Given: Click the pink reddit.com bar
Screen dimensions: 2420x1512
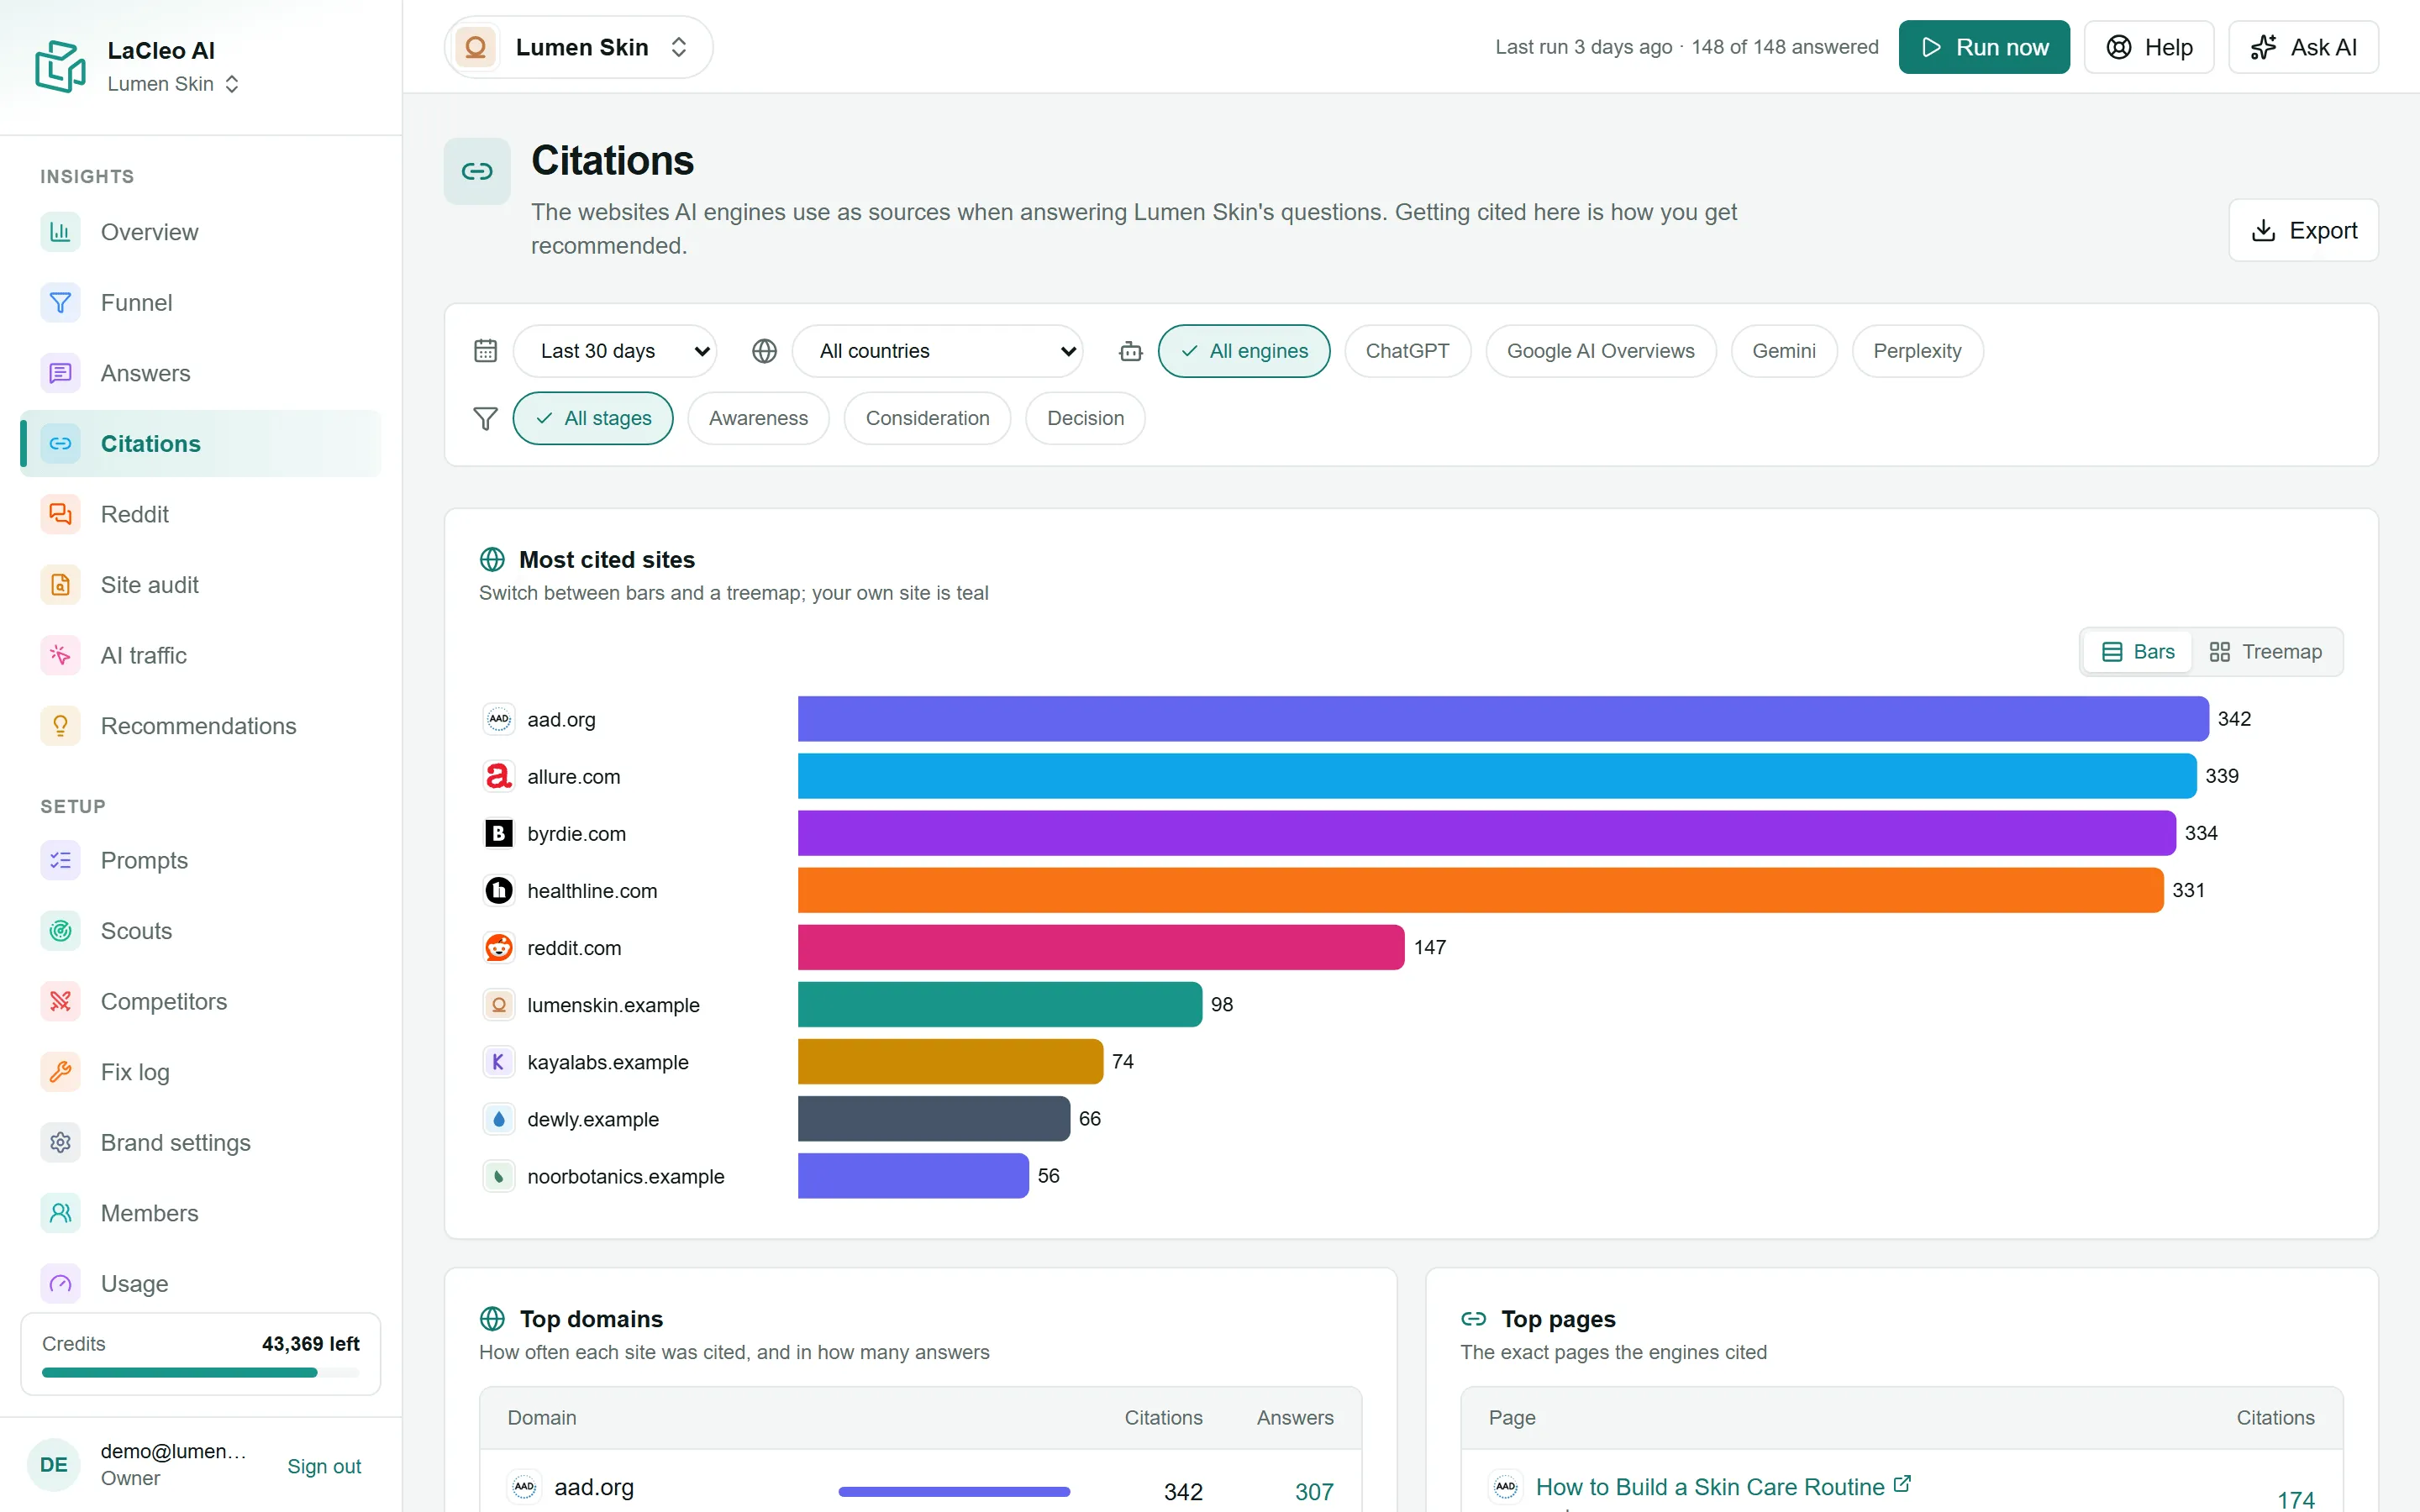Looking at the screenshot, I should tap(1101, 947).
